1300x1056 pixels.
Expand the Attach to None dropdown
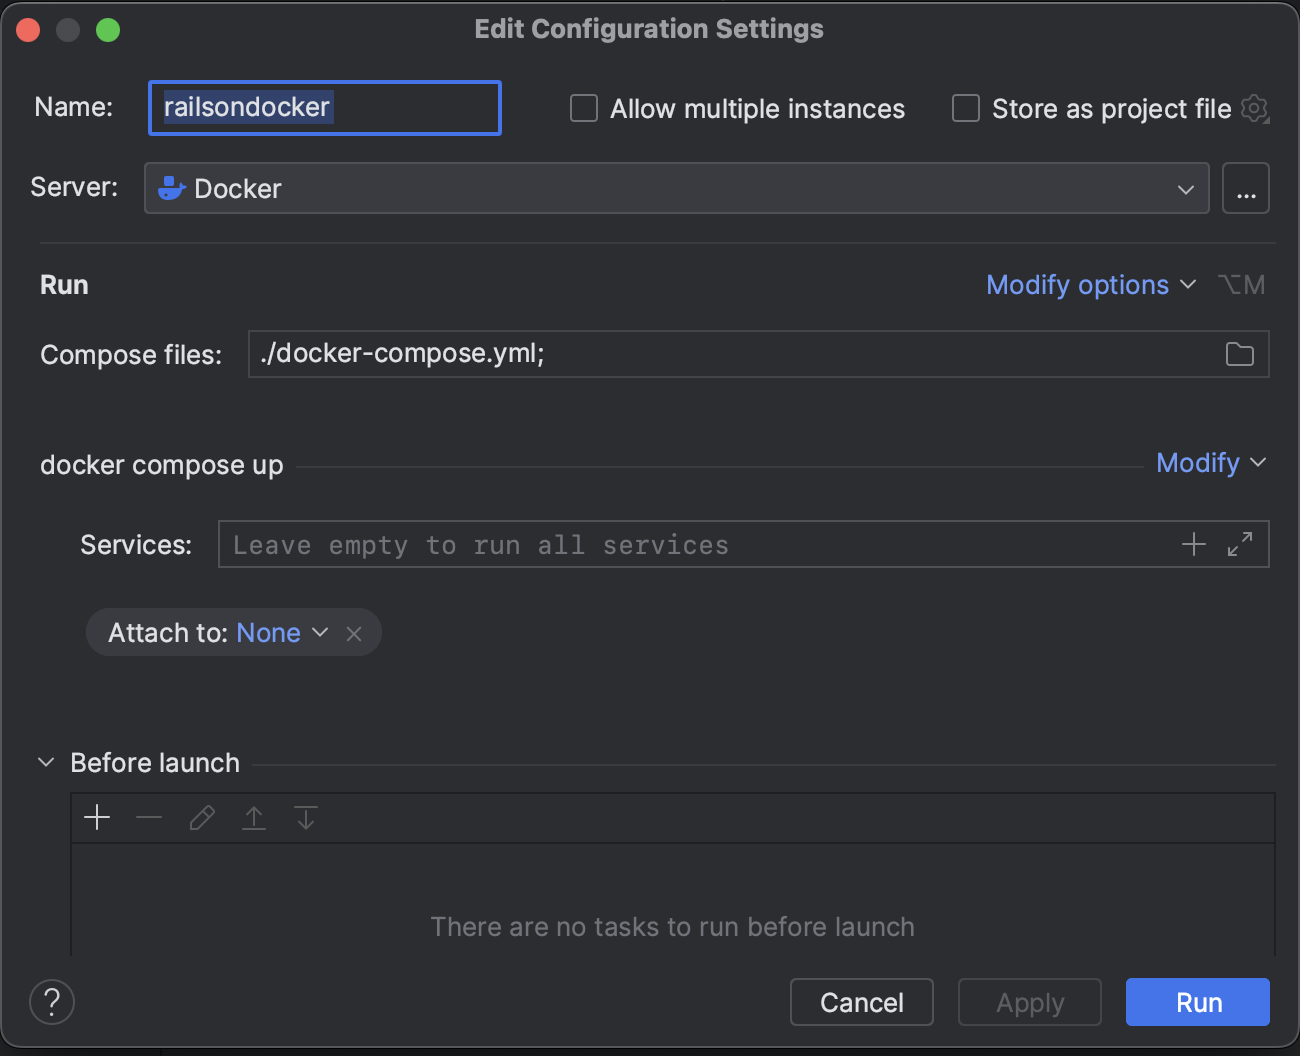(x=283, y=633)
